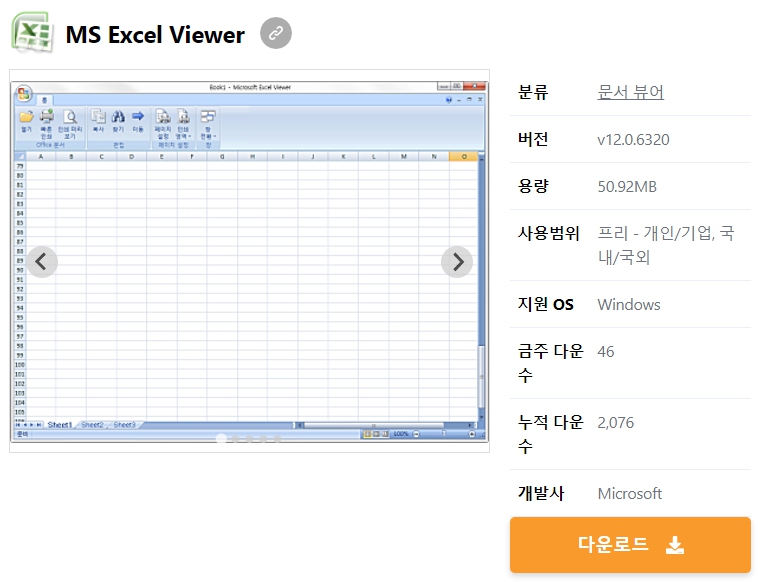Click the 지원 OS value Windows
The image size is (760, 582).
click(x=629, y=304)
